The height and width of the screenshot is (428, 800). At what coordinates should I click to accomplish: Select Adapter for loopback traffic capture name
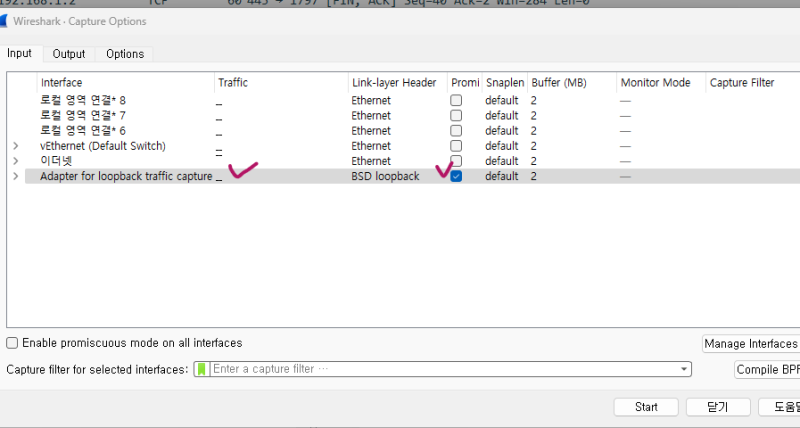(x=126, y=176)
